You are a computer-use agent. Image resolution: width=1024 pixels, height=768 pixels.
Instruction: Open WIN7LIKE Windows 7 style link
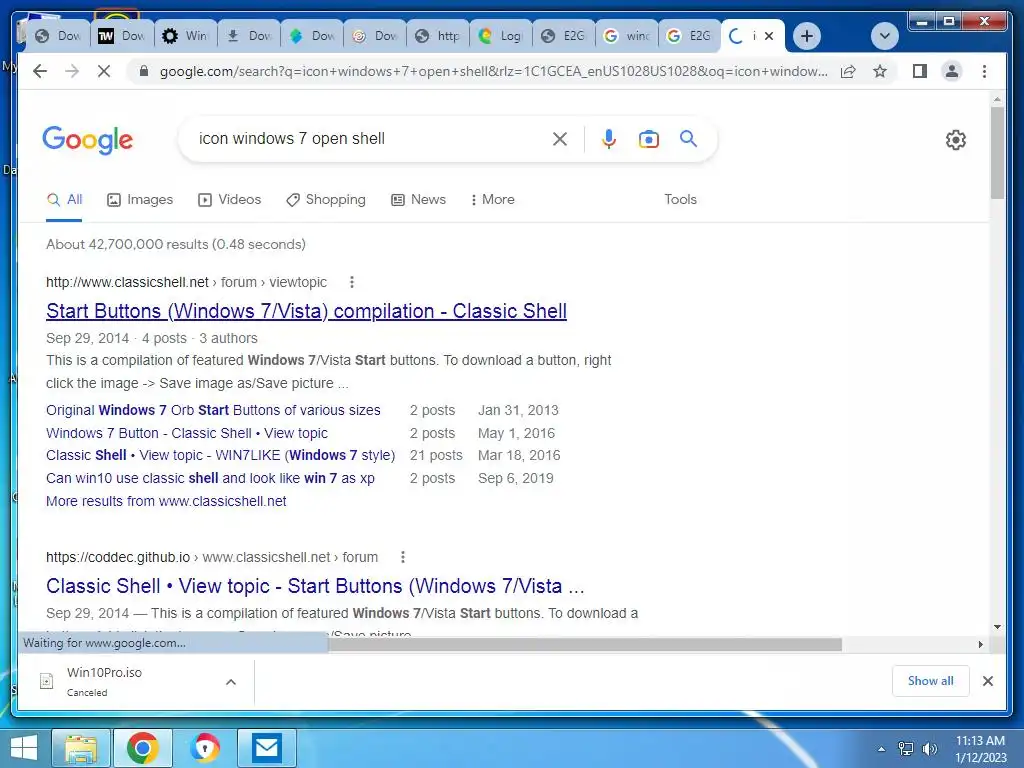click(x=220, y=455)
